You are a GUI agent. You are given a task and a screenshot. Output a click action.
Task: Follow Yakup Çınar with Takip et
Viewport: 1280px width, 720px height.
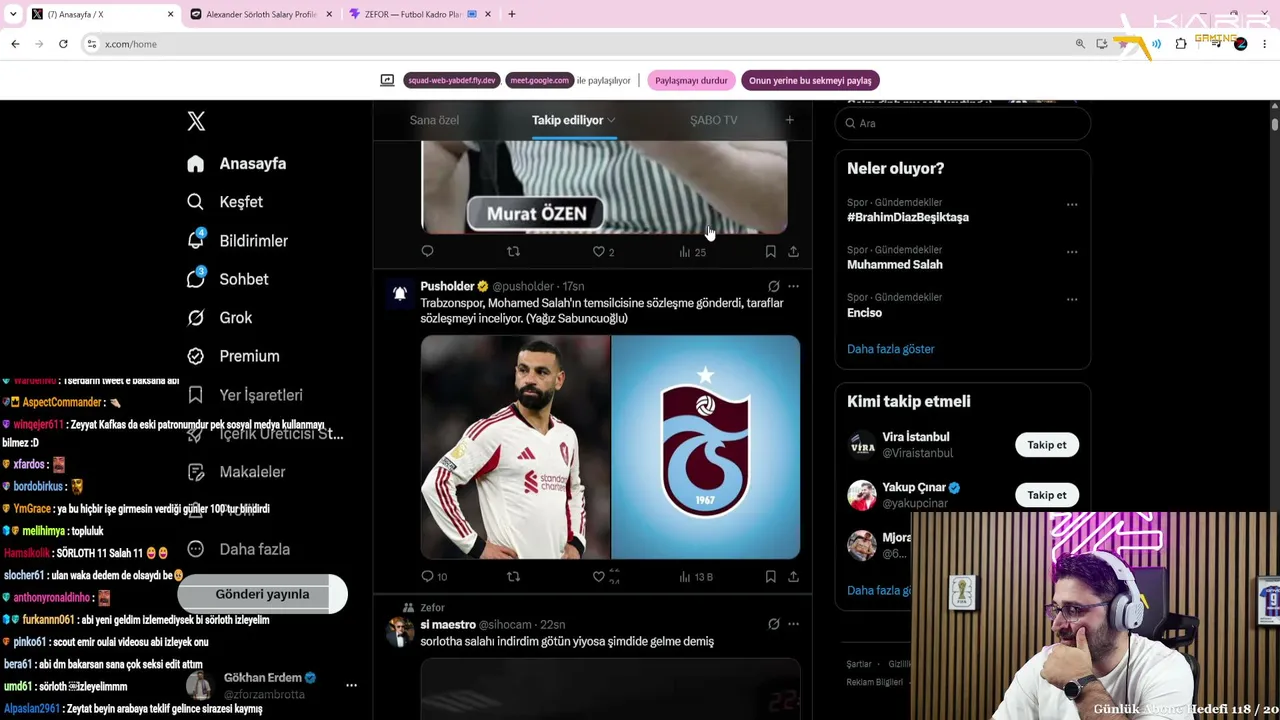[1047, 495]
